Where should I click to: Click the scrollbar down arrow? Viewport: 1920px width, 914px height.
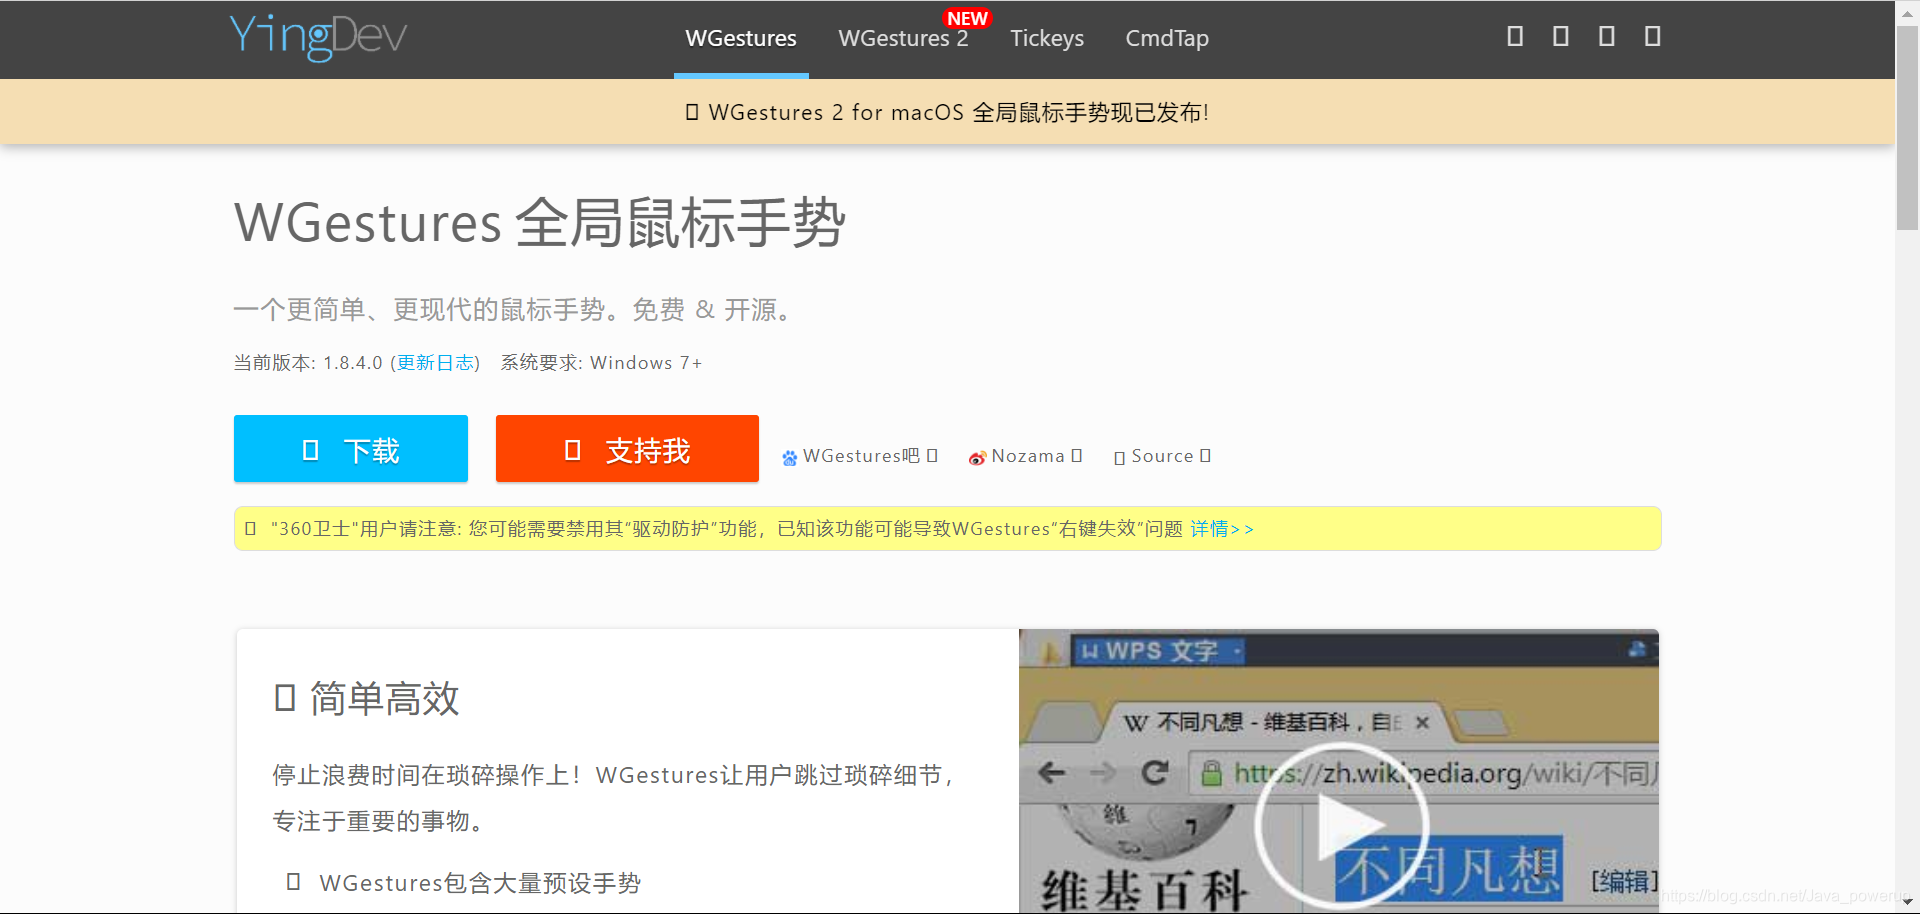[1907, 903]
